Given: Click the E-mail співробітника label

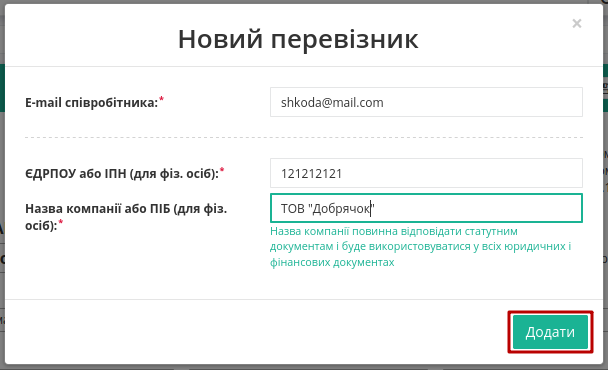Looking at the screenshot, I should [x=95, y=102].
